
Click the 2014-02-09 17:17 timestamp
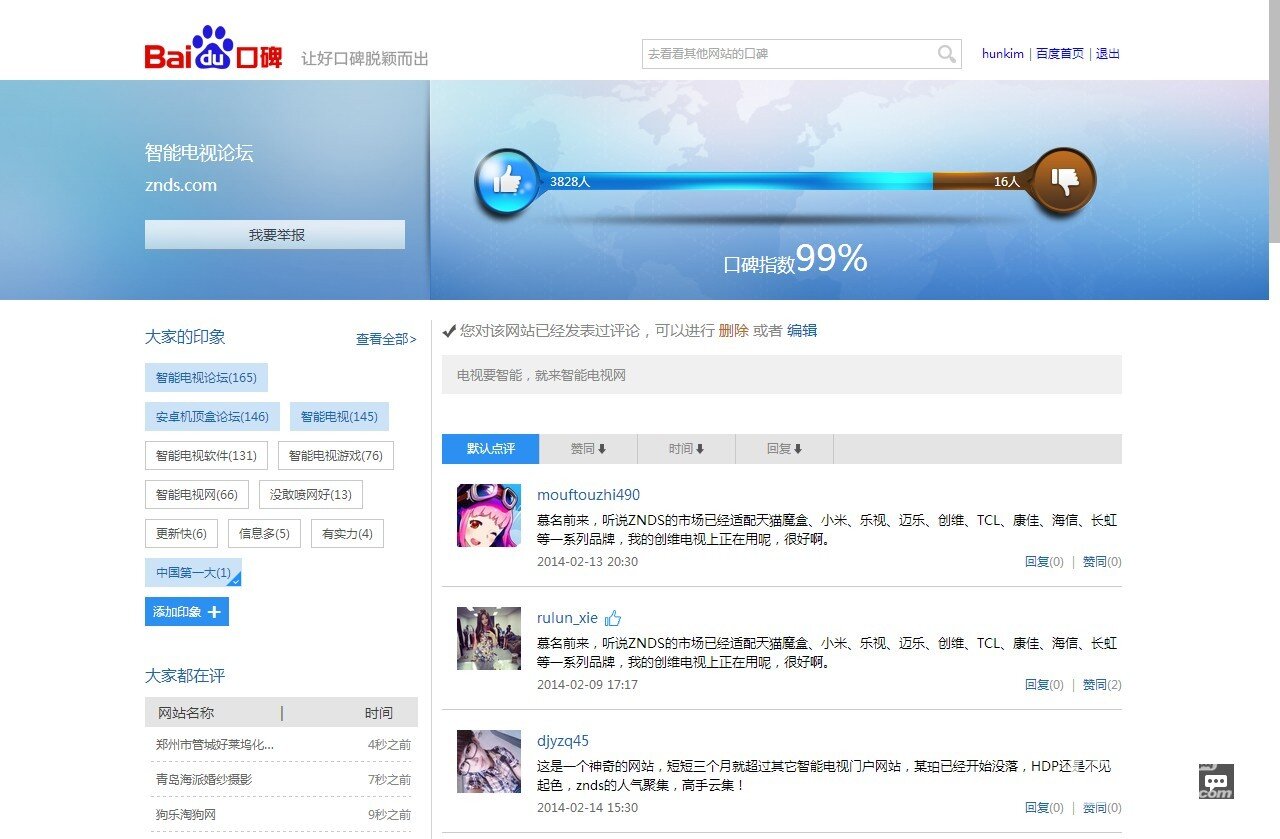[587, 685]
